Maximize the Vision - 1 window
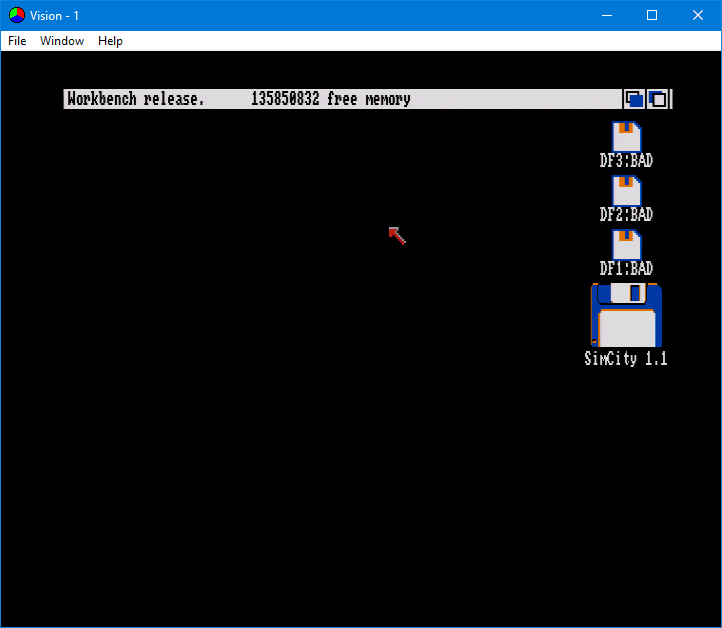Viewport: 722px width, 628px height. click(652, 15)
